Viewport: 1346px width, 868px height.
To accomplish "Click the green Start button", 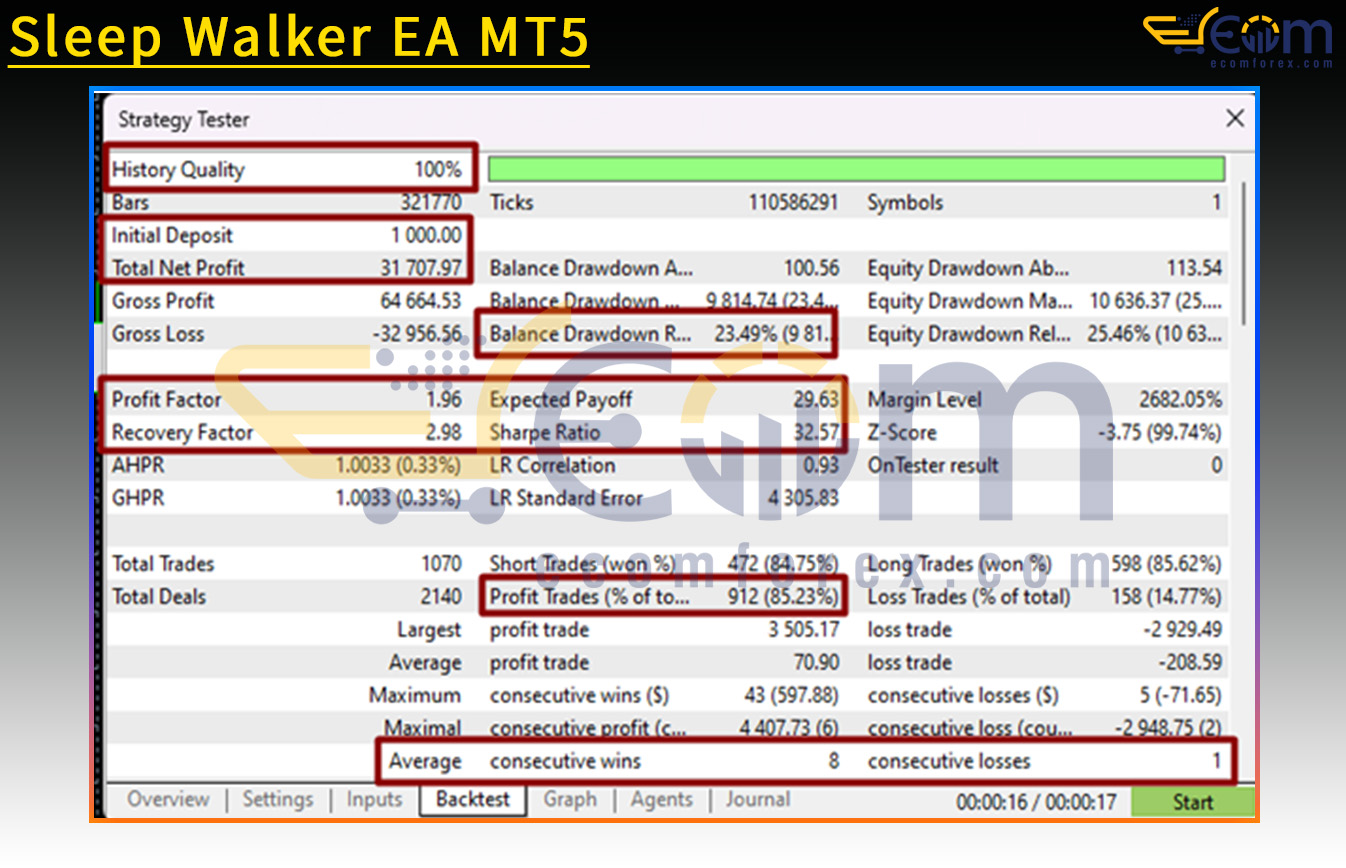I will [x=1193, y=802].
